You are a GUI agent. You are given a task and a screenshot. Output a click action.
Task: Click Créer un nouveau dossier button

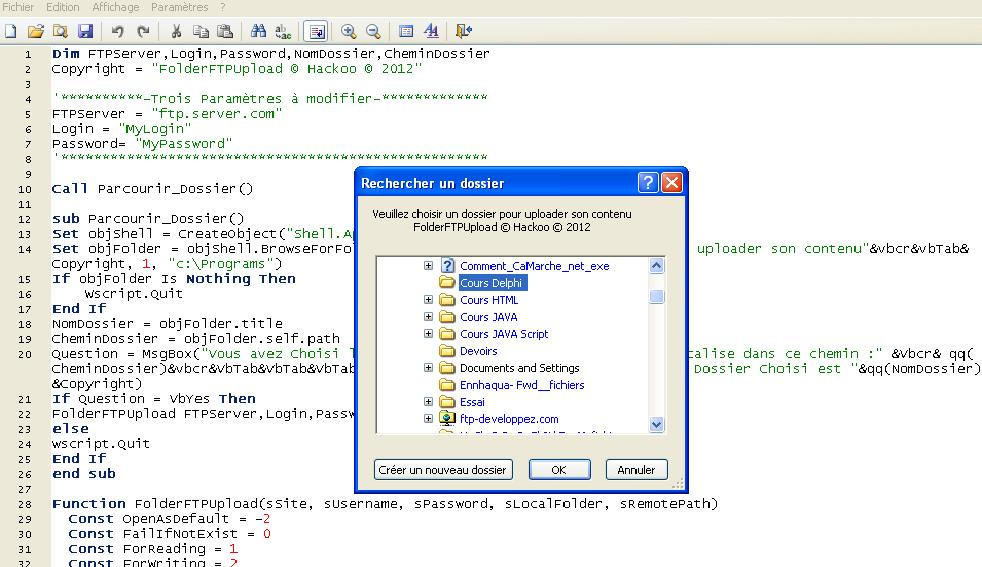443,470
